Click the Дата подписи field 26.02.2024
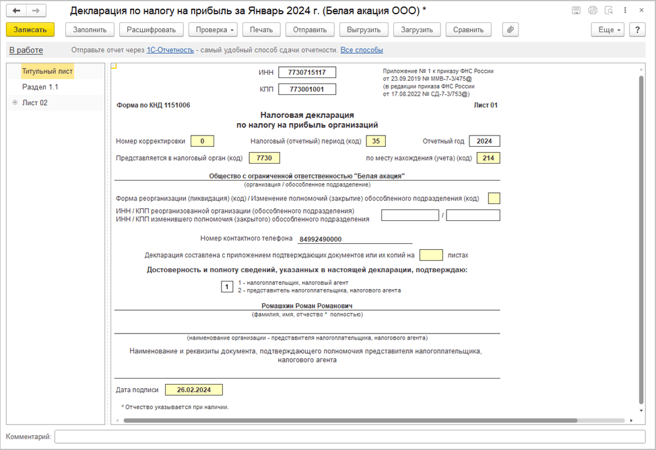The height and width of the screenshot is (450, 656). [194, 390]
